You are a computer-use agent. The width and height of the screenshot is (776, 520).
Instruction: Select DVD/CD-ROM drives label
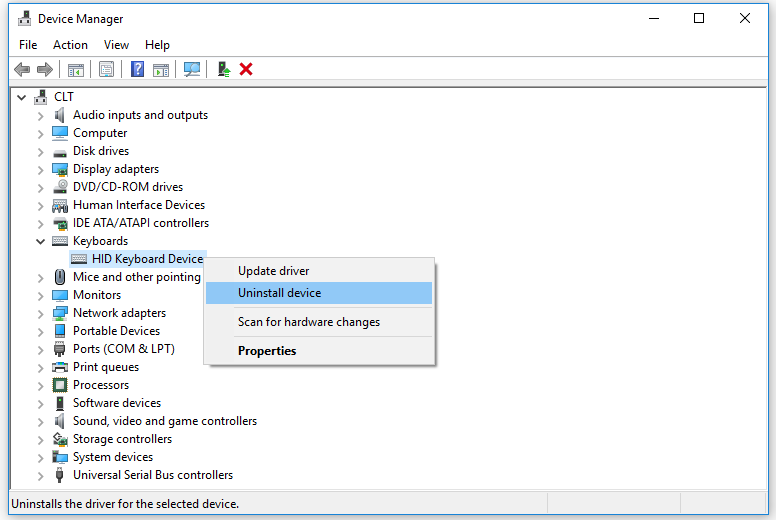point(128,187)
